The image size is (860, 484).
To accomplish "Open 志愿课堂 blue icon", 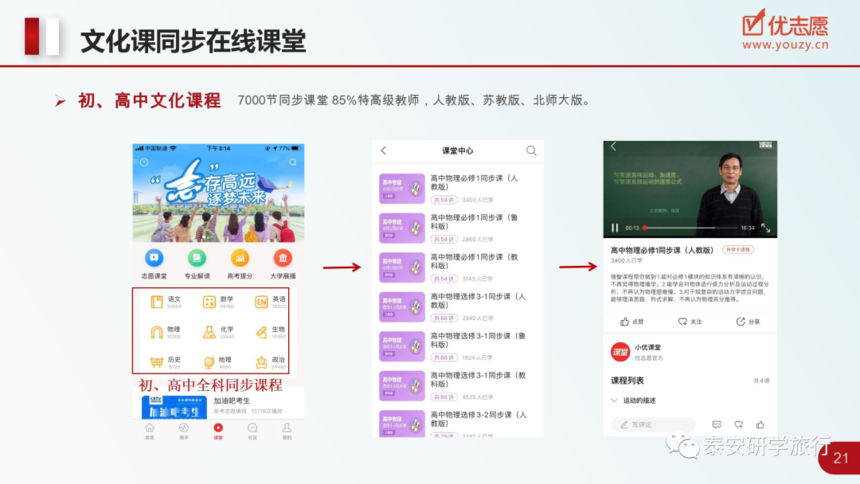I will click(x=154, y=257).
